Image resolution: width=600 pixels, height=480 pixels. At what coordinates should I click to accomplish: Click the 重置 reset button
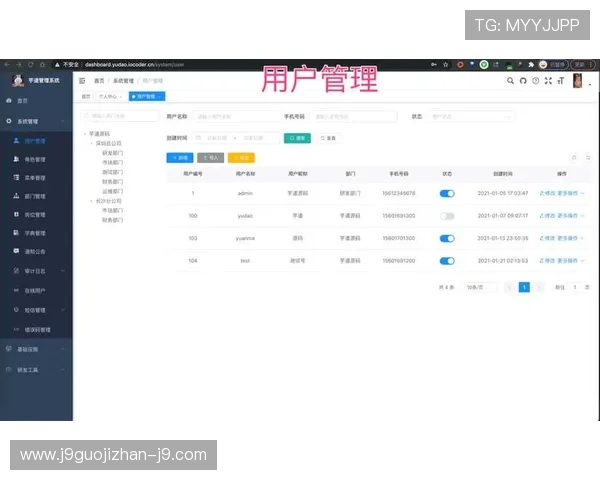[x=328, y=138]
